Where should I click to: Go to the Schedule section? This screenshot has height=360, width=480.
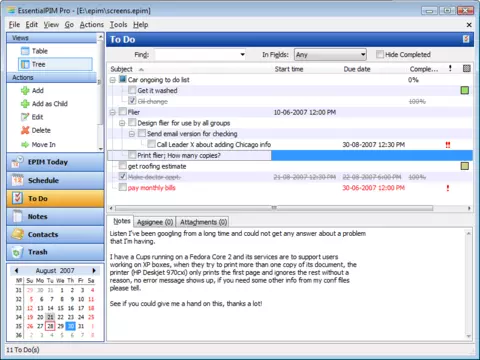tap(55, 180)
